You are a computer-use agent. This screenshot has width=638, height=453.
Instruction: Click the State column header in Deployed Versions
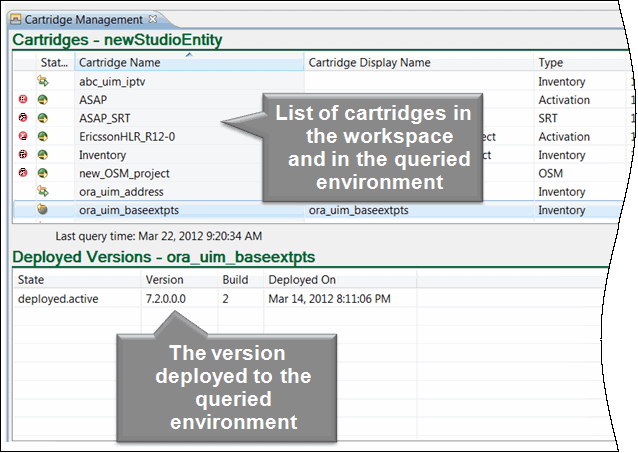pos(31,280)
